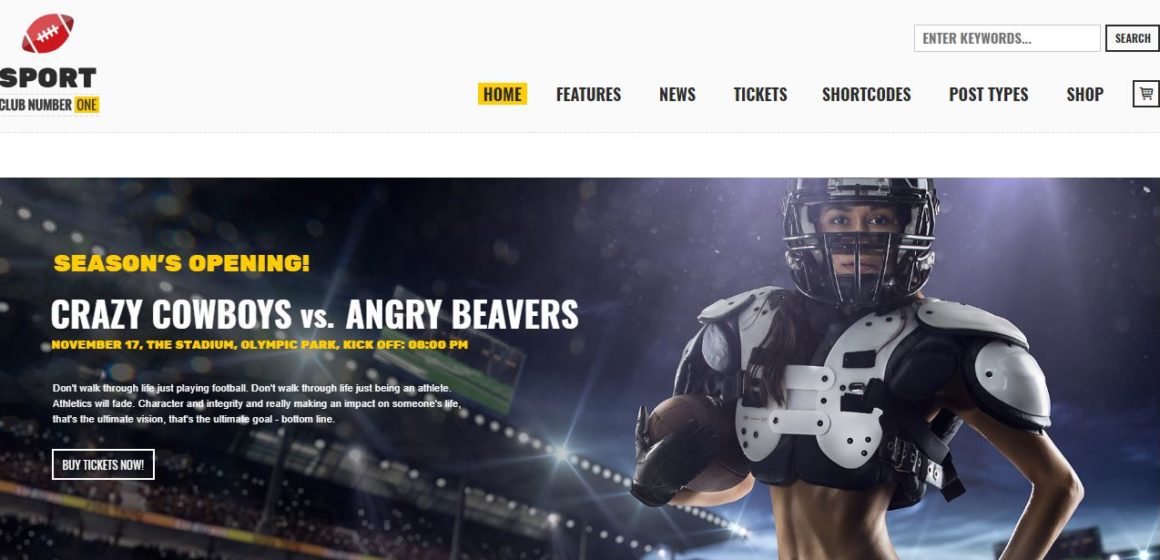Click the Season's Opening heading
This screenshot has height=560, width=1160.
click(x=182, y=263)
